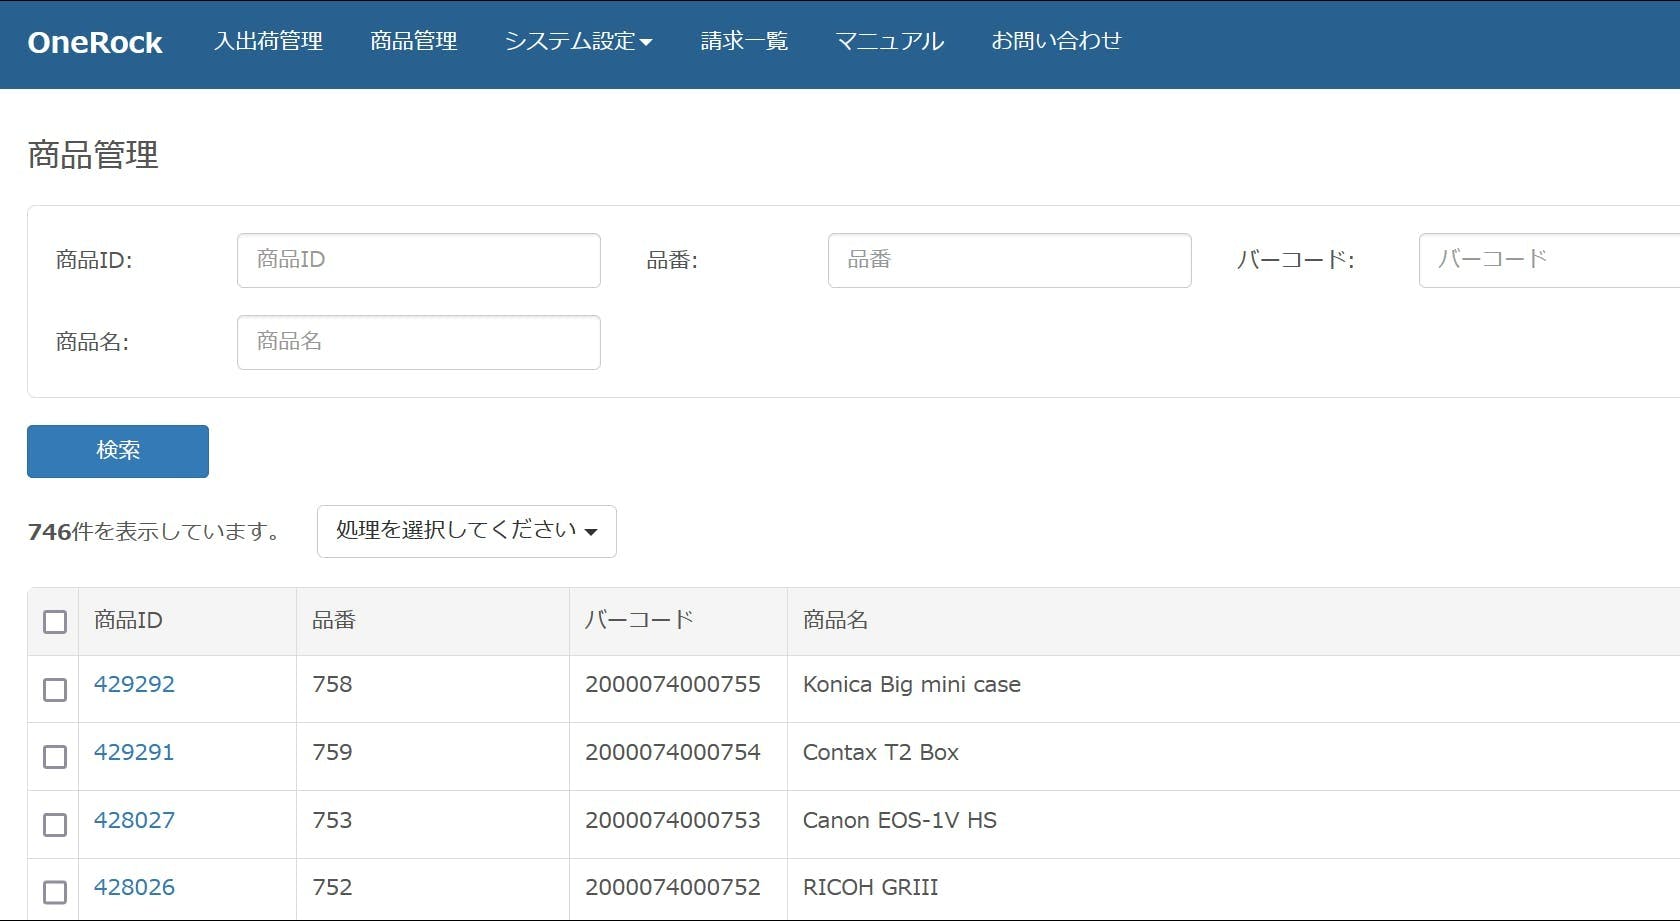Screen dimensions: 1680x921
Task: Select barcode cell 2000074000754
Action: coord(673,752)
